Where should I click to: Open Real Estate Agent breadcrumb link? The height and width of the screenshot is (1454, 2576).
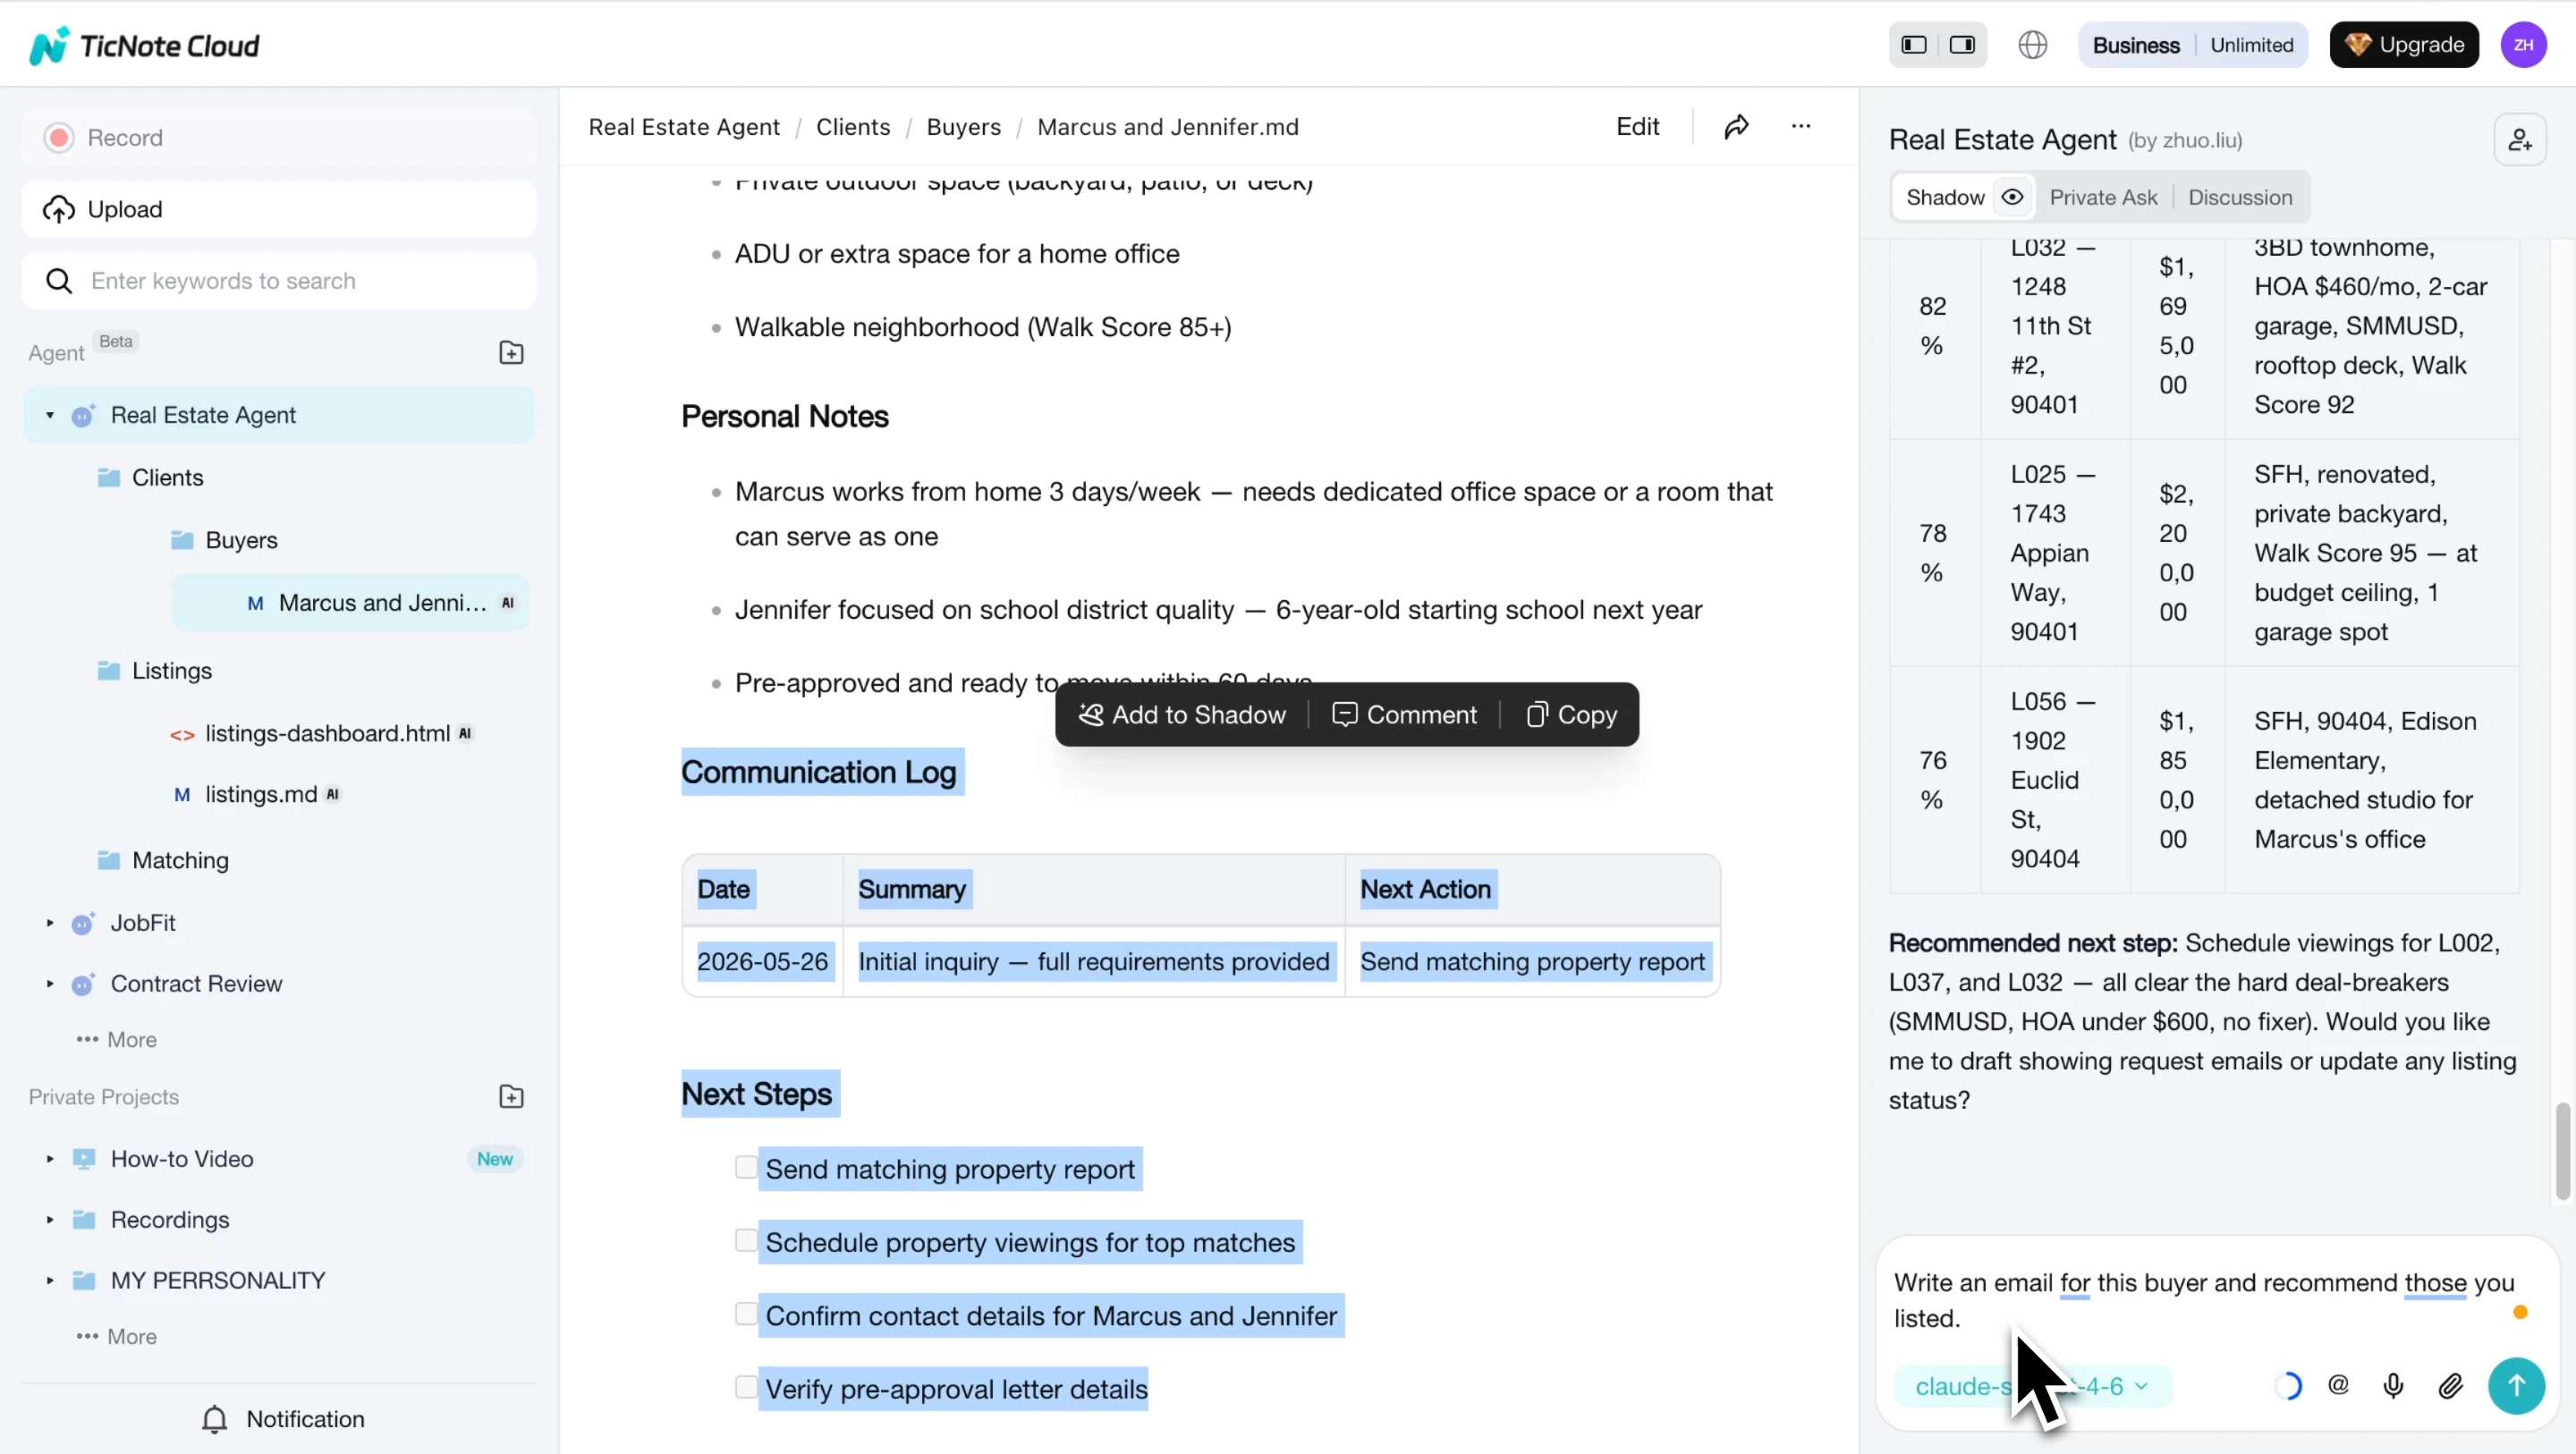pyautogui.click(x=684, y=127)
